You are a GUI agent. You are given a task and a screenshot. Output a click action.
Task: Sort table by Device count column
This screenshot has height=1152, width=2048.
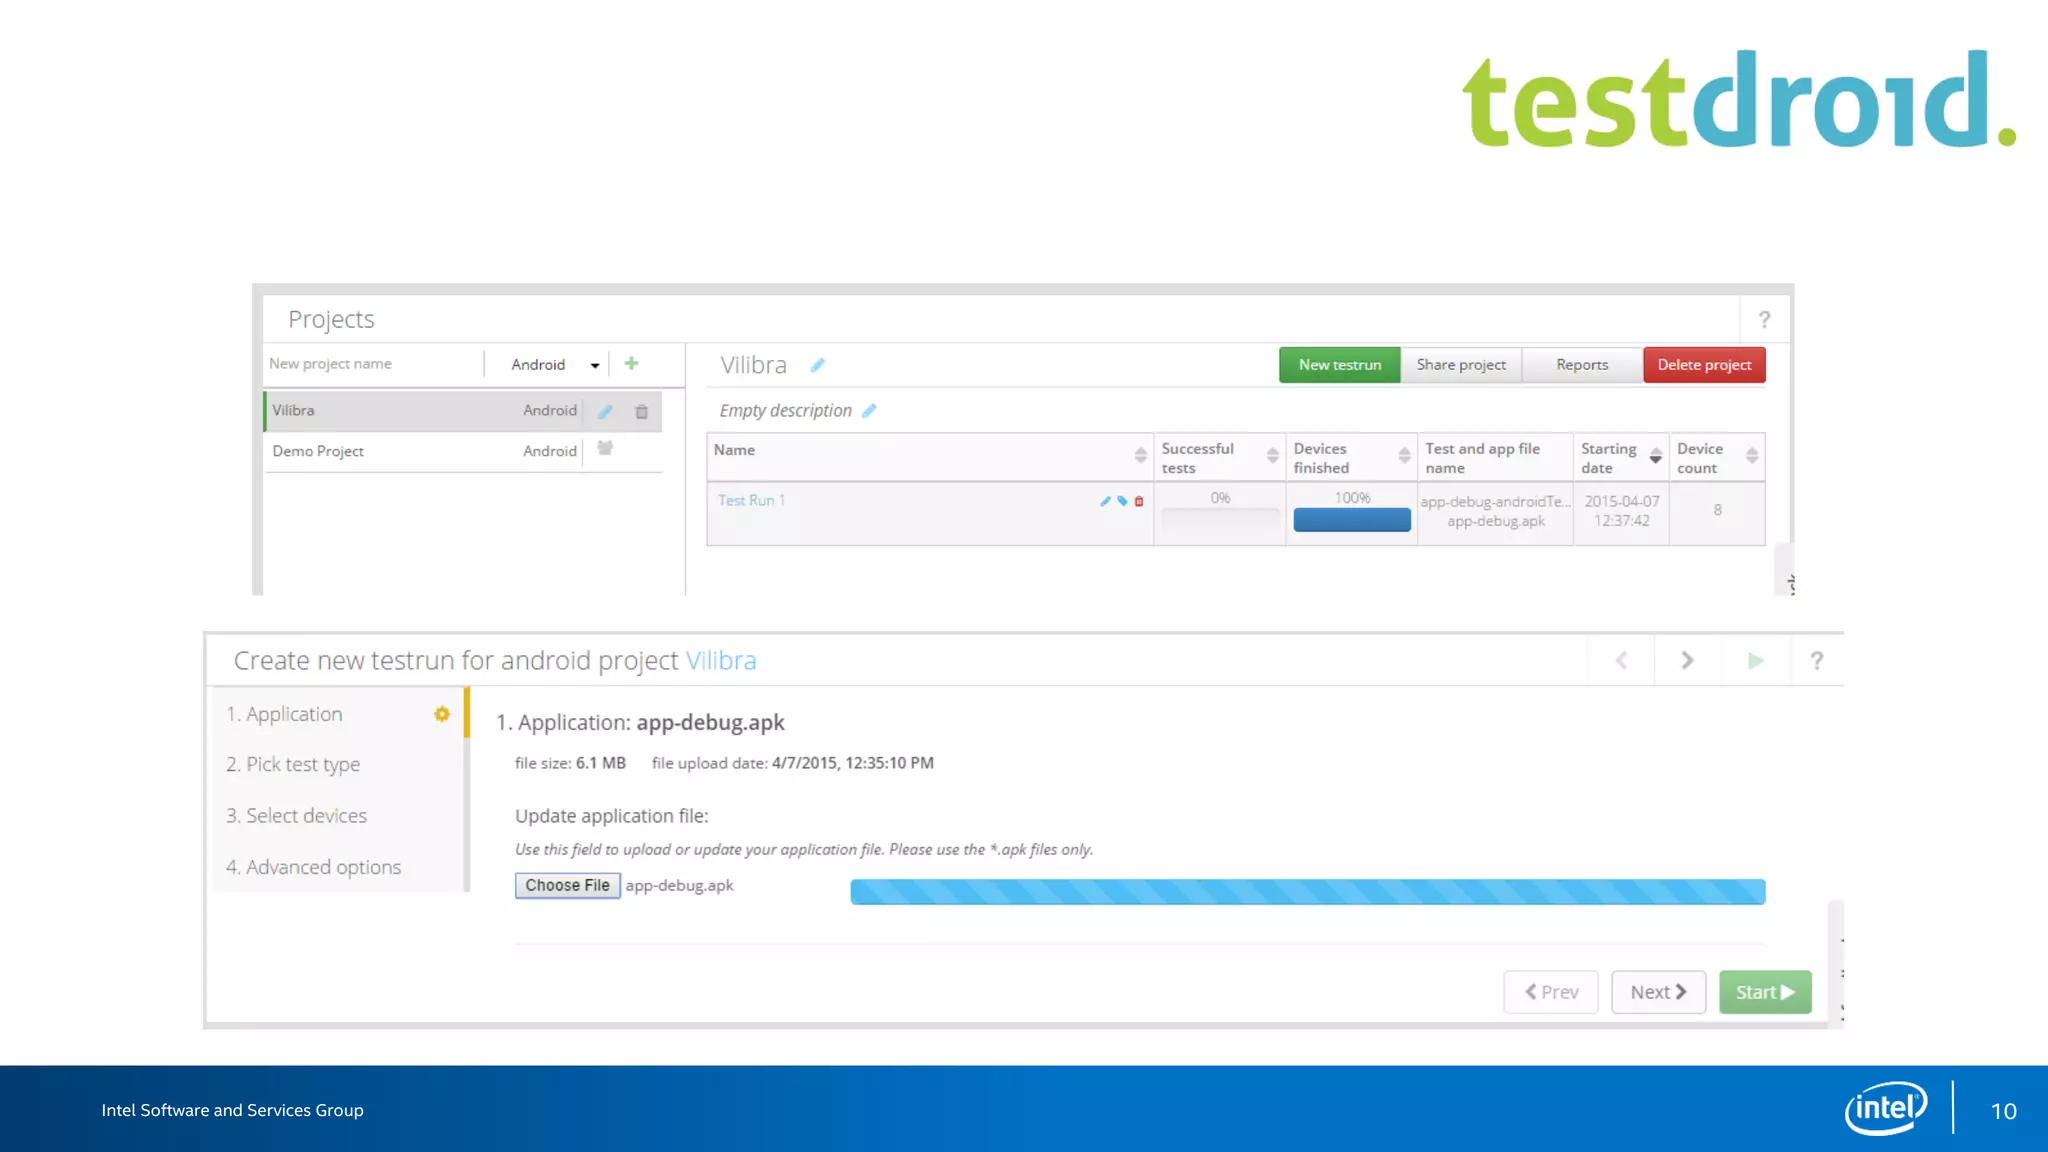click(x=1751, y=457)
